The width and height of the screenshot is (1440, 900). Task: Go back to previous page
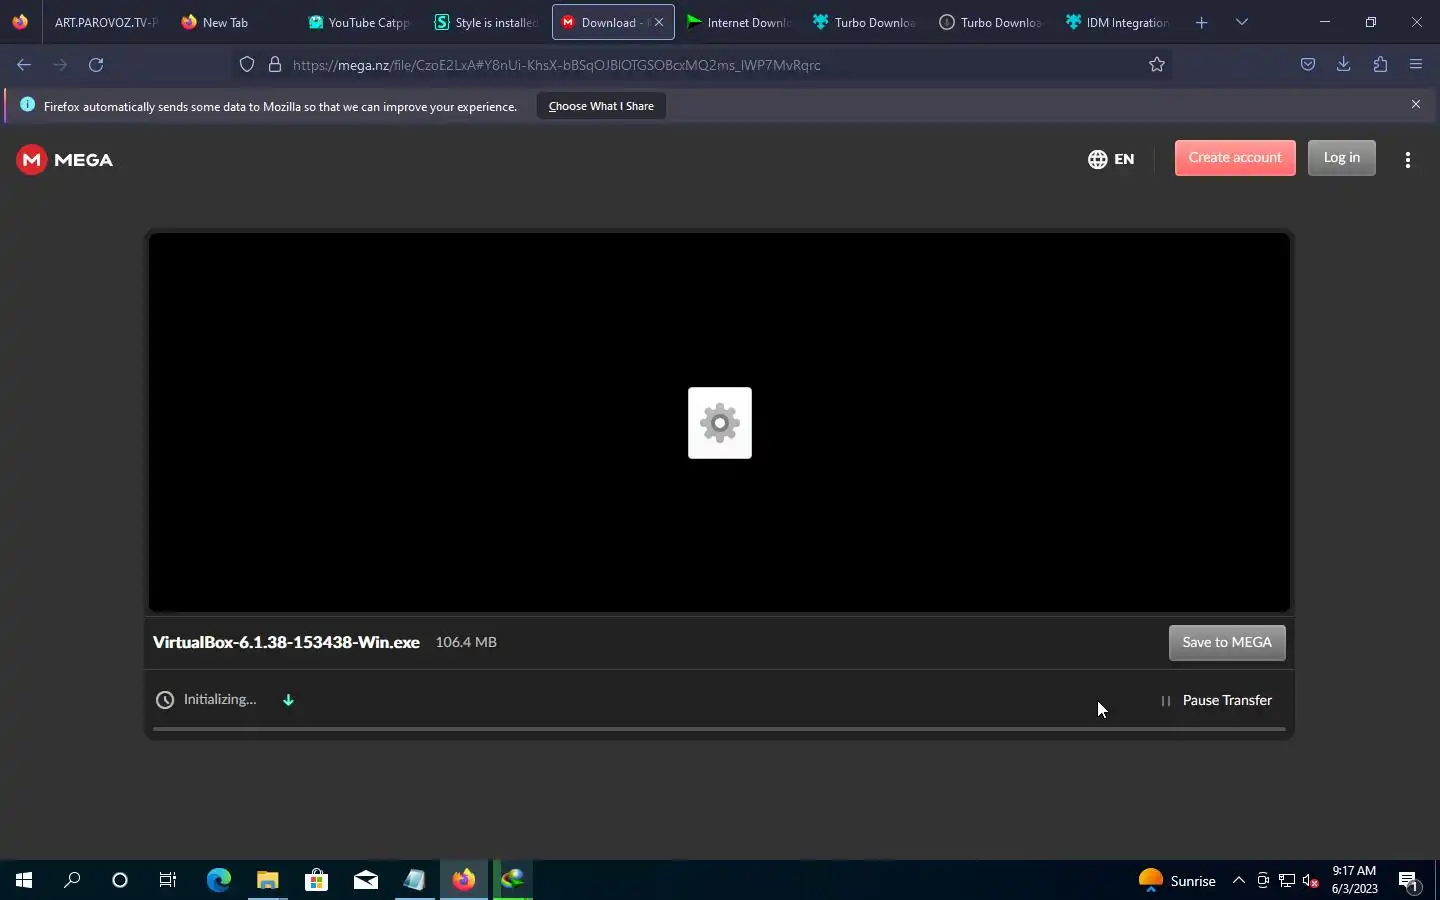point(24,65)
